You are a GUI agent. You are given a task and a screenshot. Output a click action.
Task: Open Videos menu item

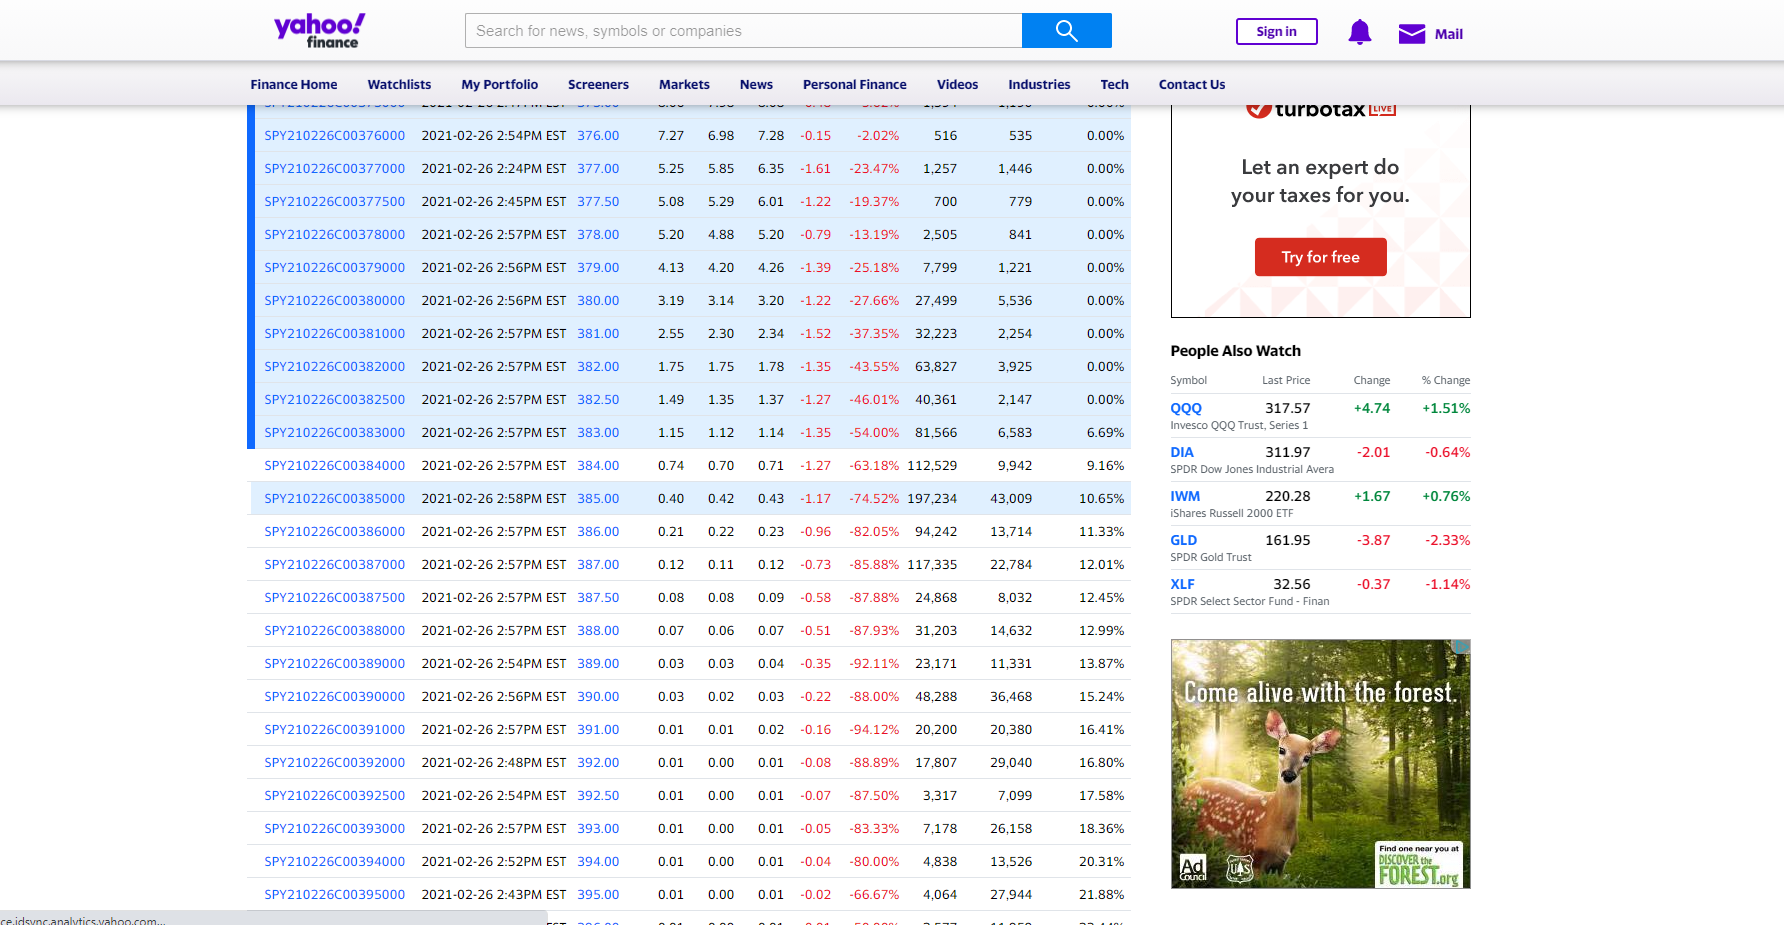[x=957, y=85]
